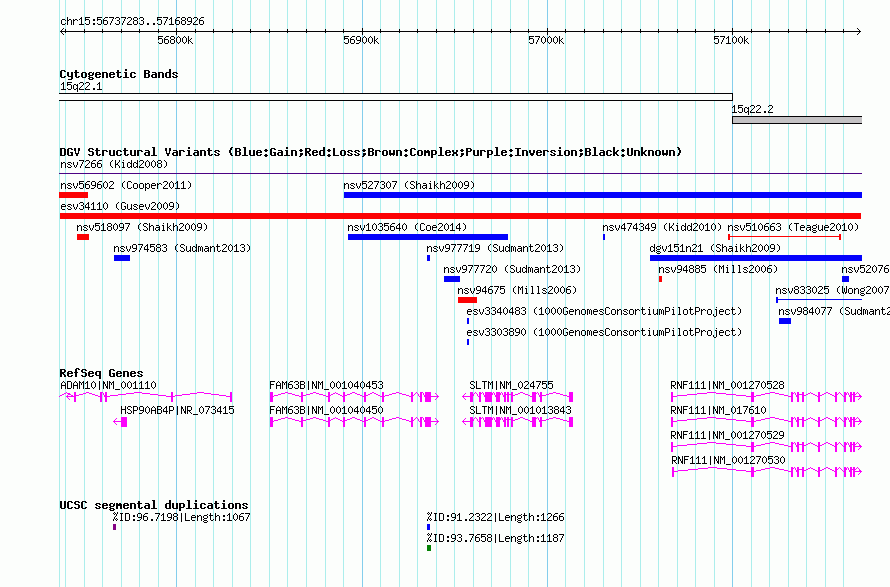Click the RNF111|NM_001270530 gene label
Screen dimensions: 890x587
tap(728, 460)
